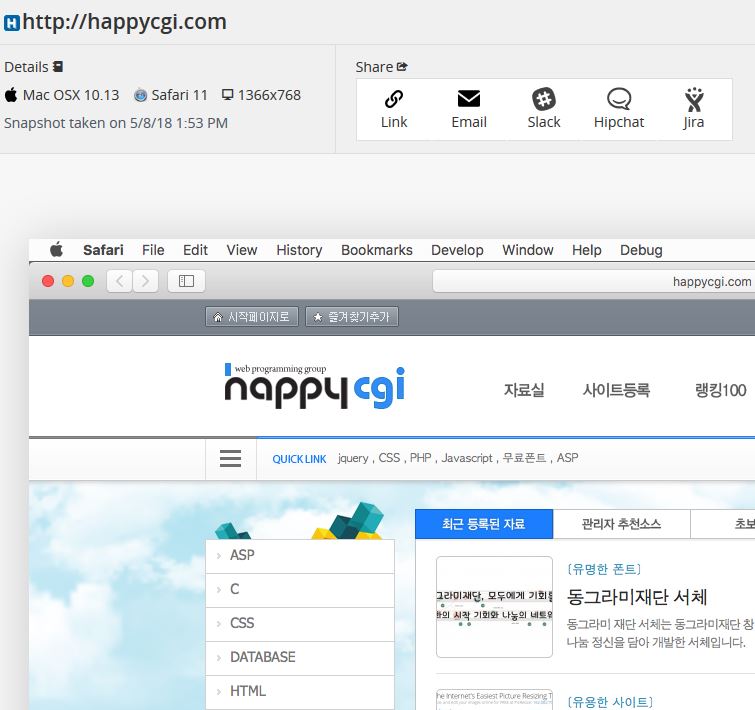Click the jquery quick link
This screenshot has width=755, height=710.
(x=352, y=458)
